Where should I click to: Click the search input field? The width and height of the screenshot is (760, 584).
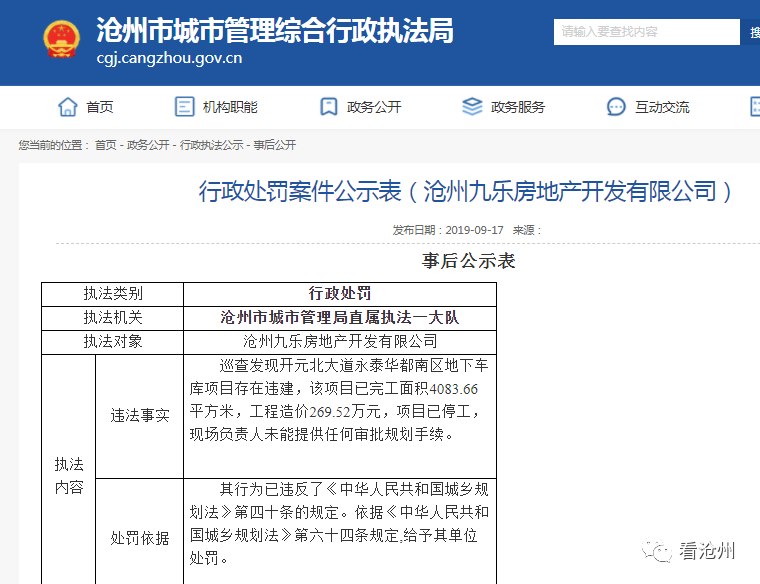pos(647,32)
